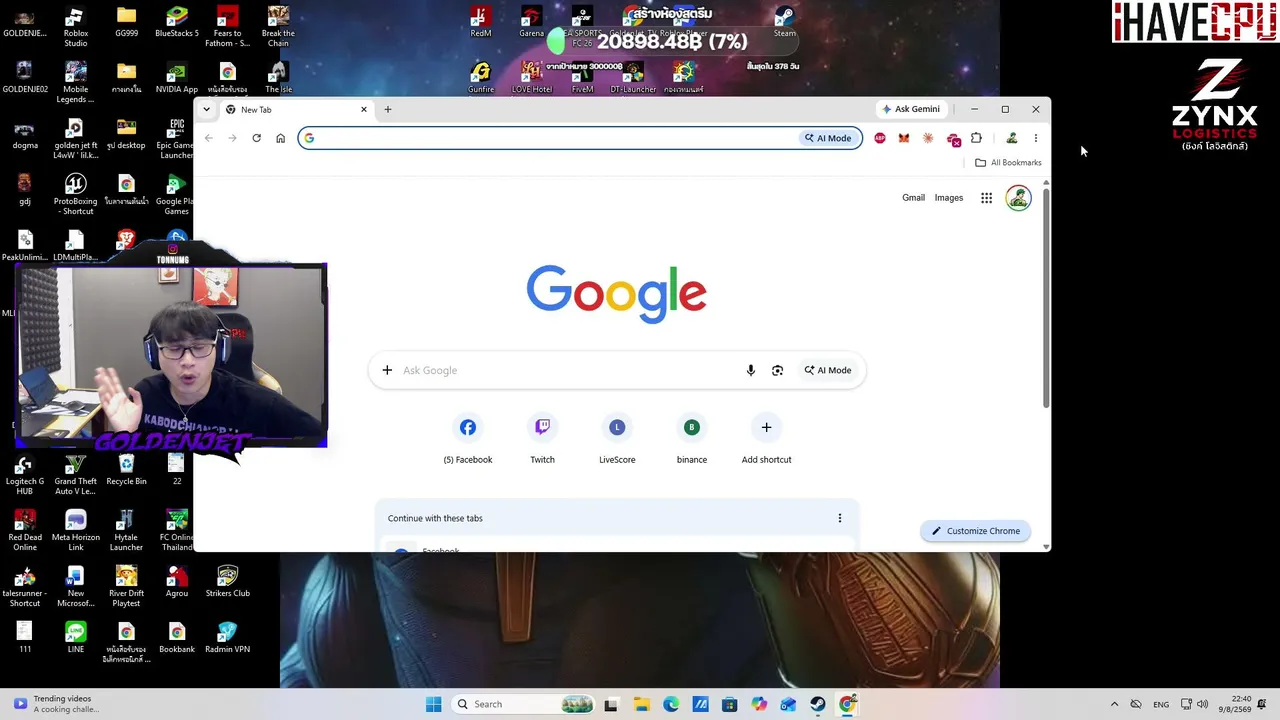This screenshot has height=720, width=1280.
Task: Open the Google apps grid
Action: pos(986,198)
